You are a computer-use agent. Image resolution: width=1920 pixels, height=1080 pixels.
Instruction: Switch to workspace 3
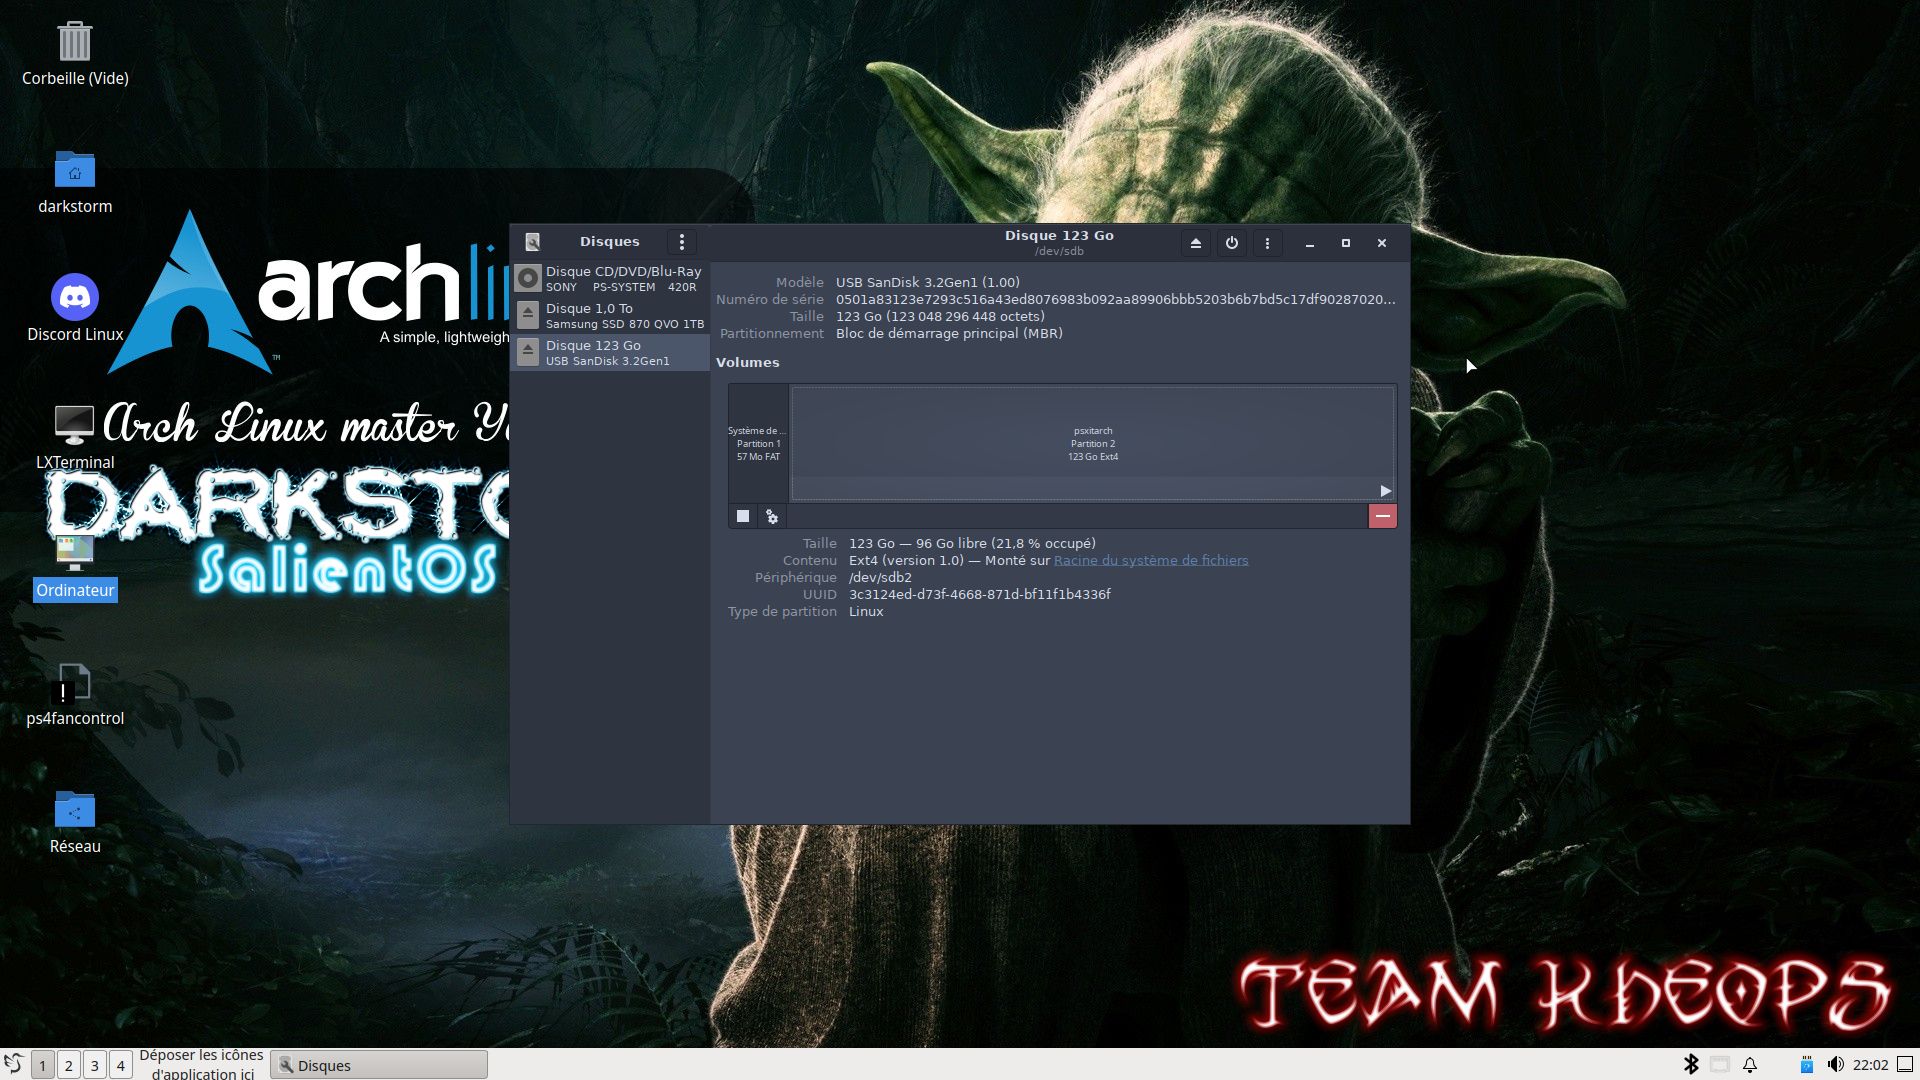[95, 1065]
